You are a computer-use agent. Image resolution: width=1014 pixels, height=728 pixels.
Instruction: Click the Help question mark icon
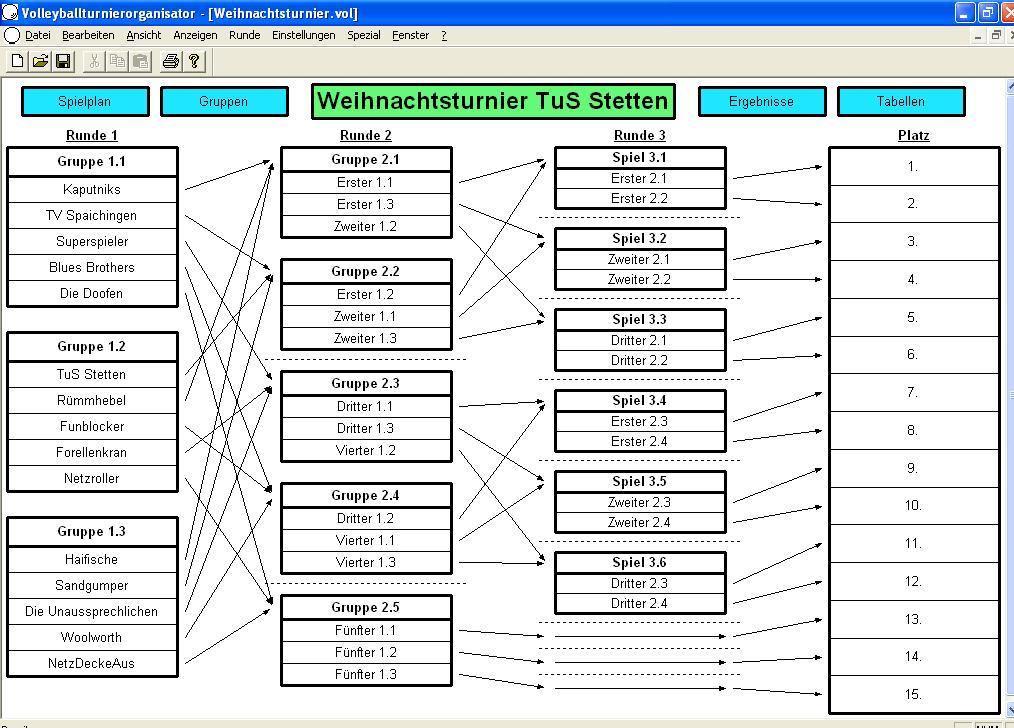pyautogui.click(x=194, y=62)
